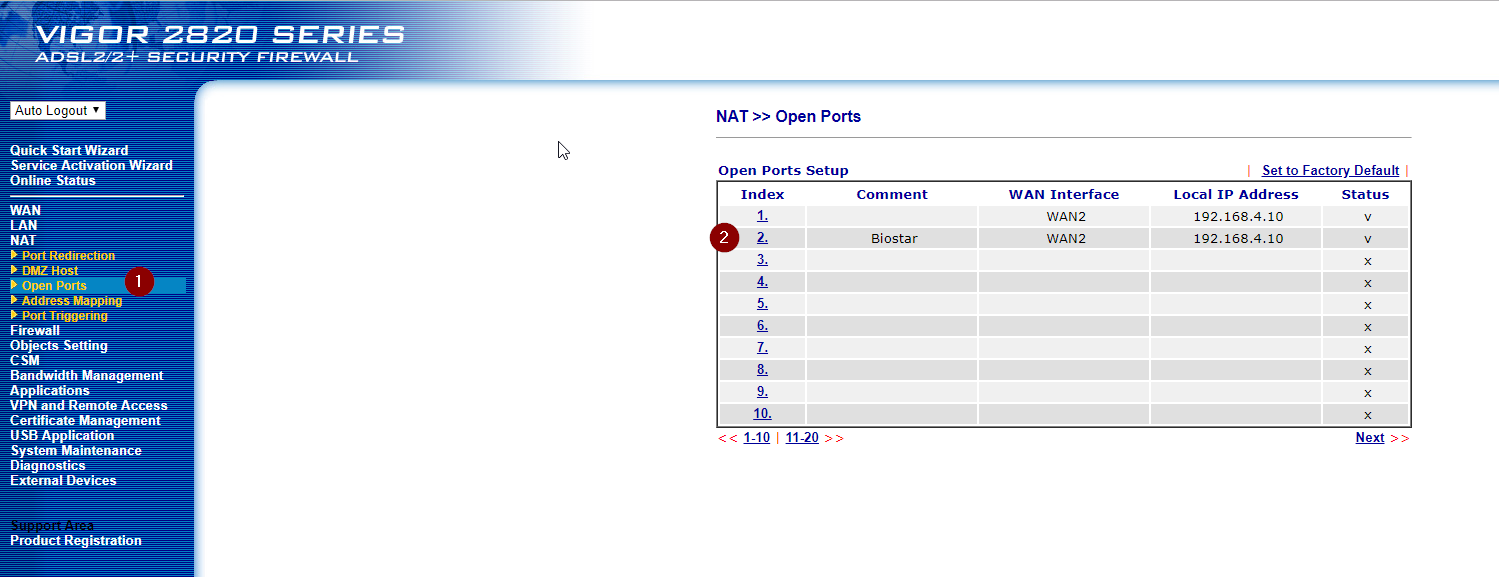Go to Port Triggering
The width and height of the screenshot is (1499, 577).
point(64,316)
